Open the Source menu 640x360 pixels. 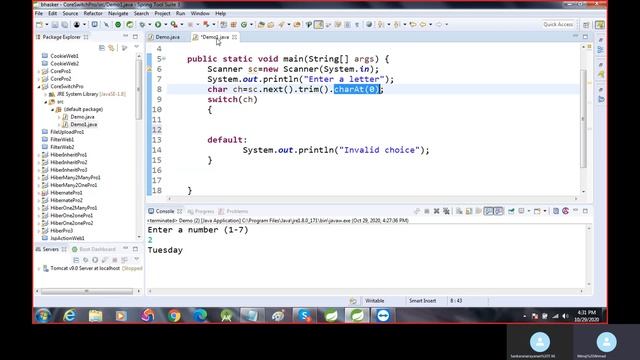70,13
